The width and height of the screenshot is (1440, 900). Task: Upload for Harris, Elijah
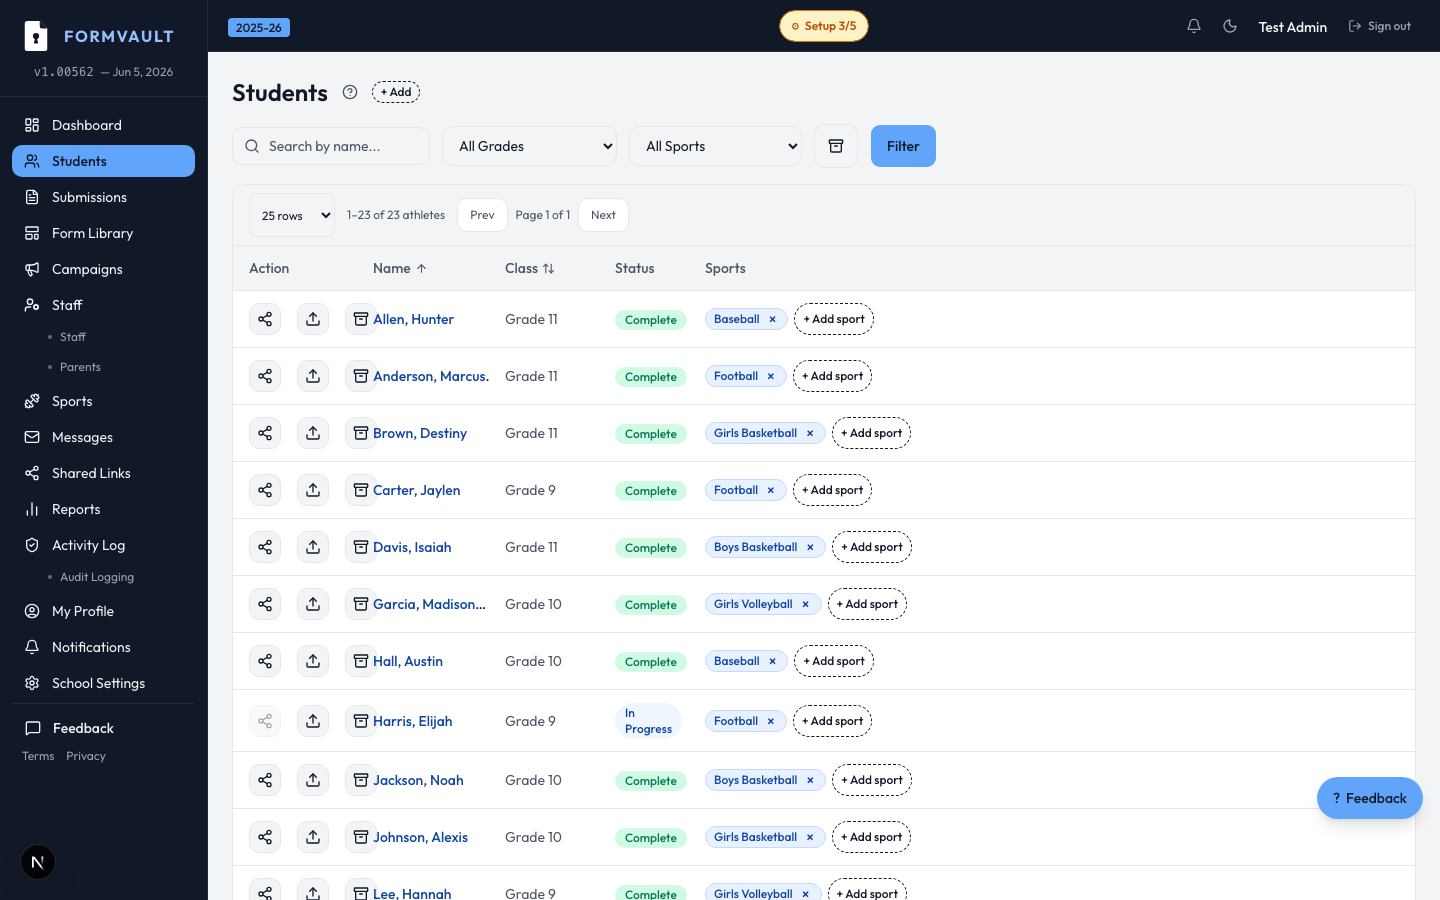313,721
